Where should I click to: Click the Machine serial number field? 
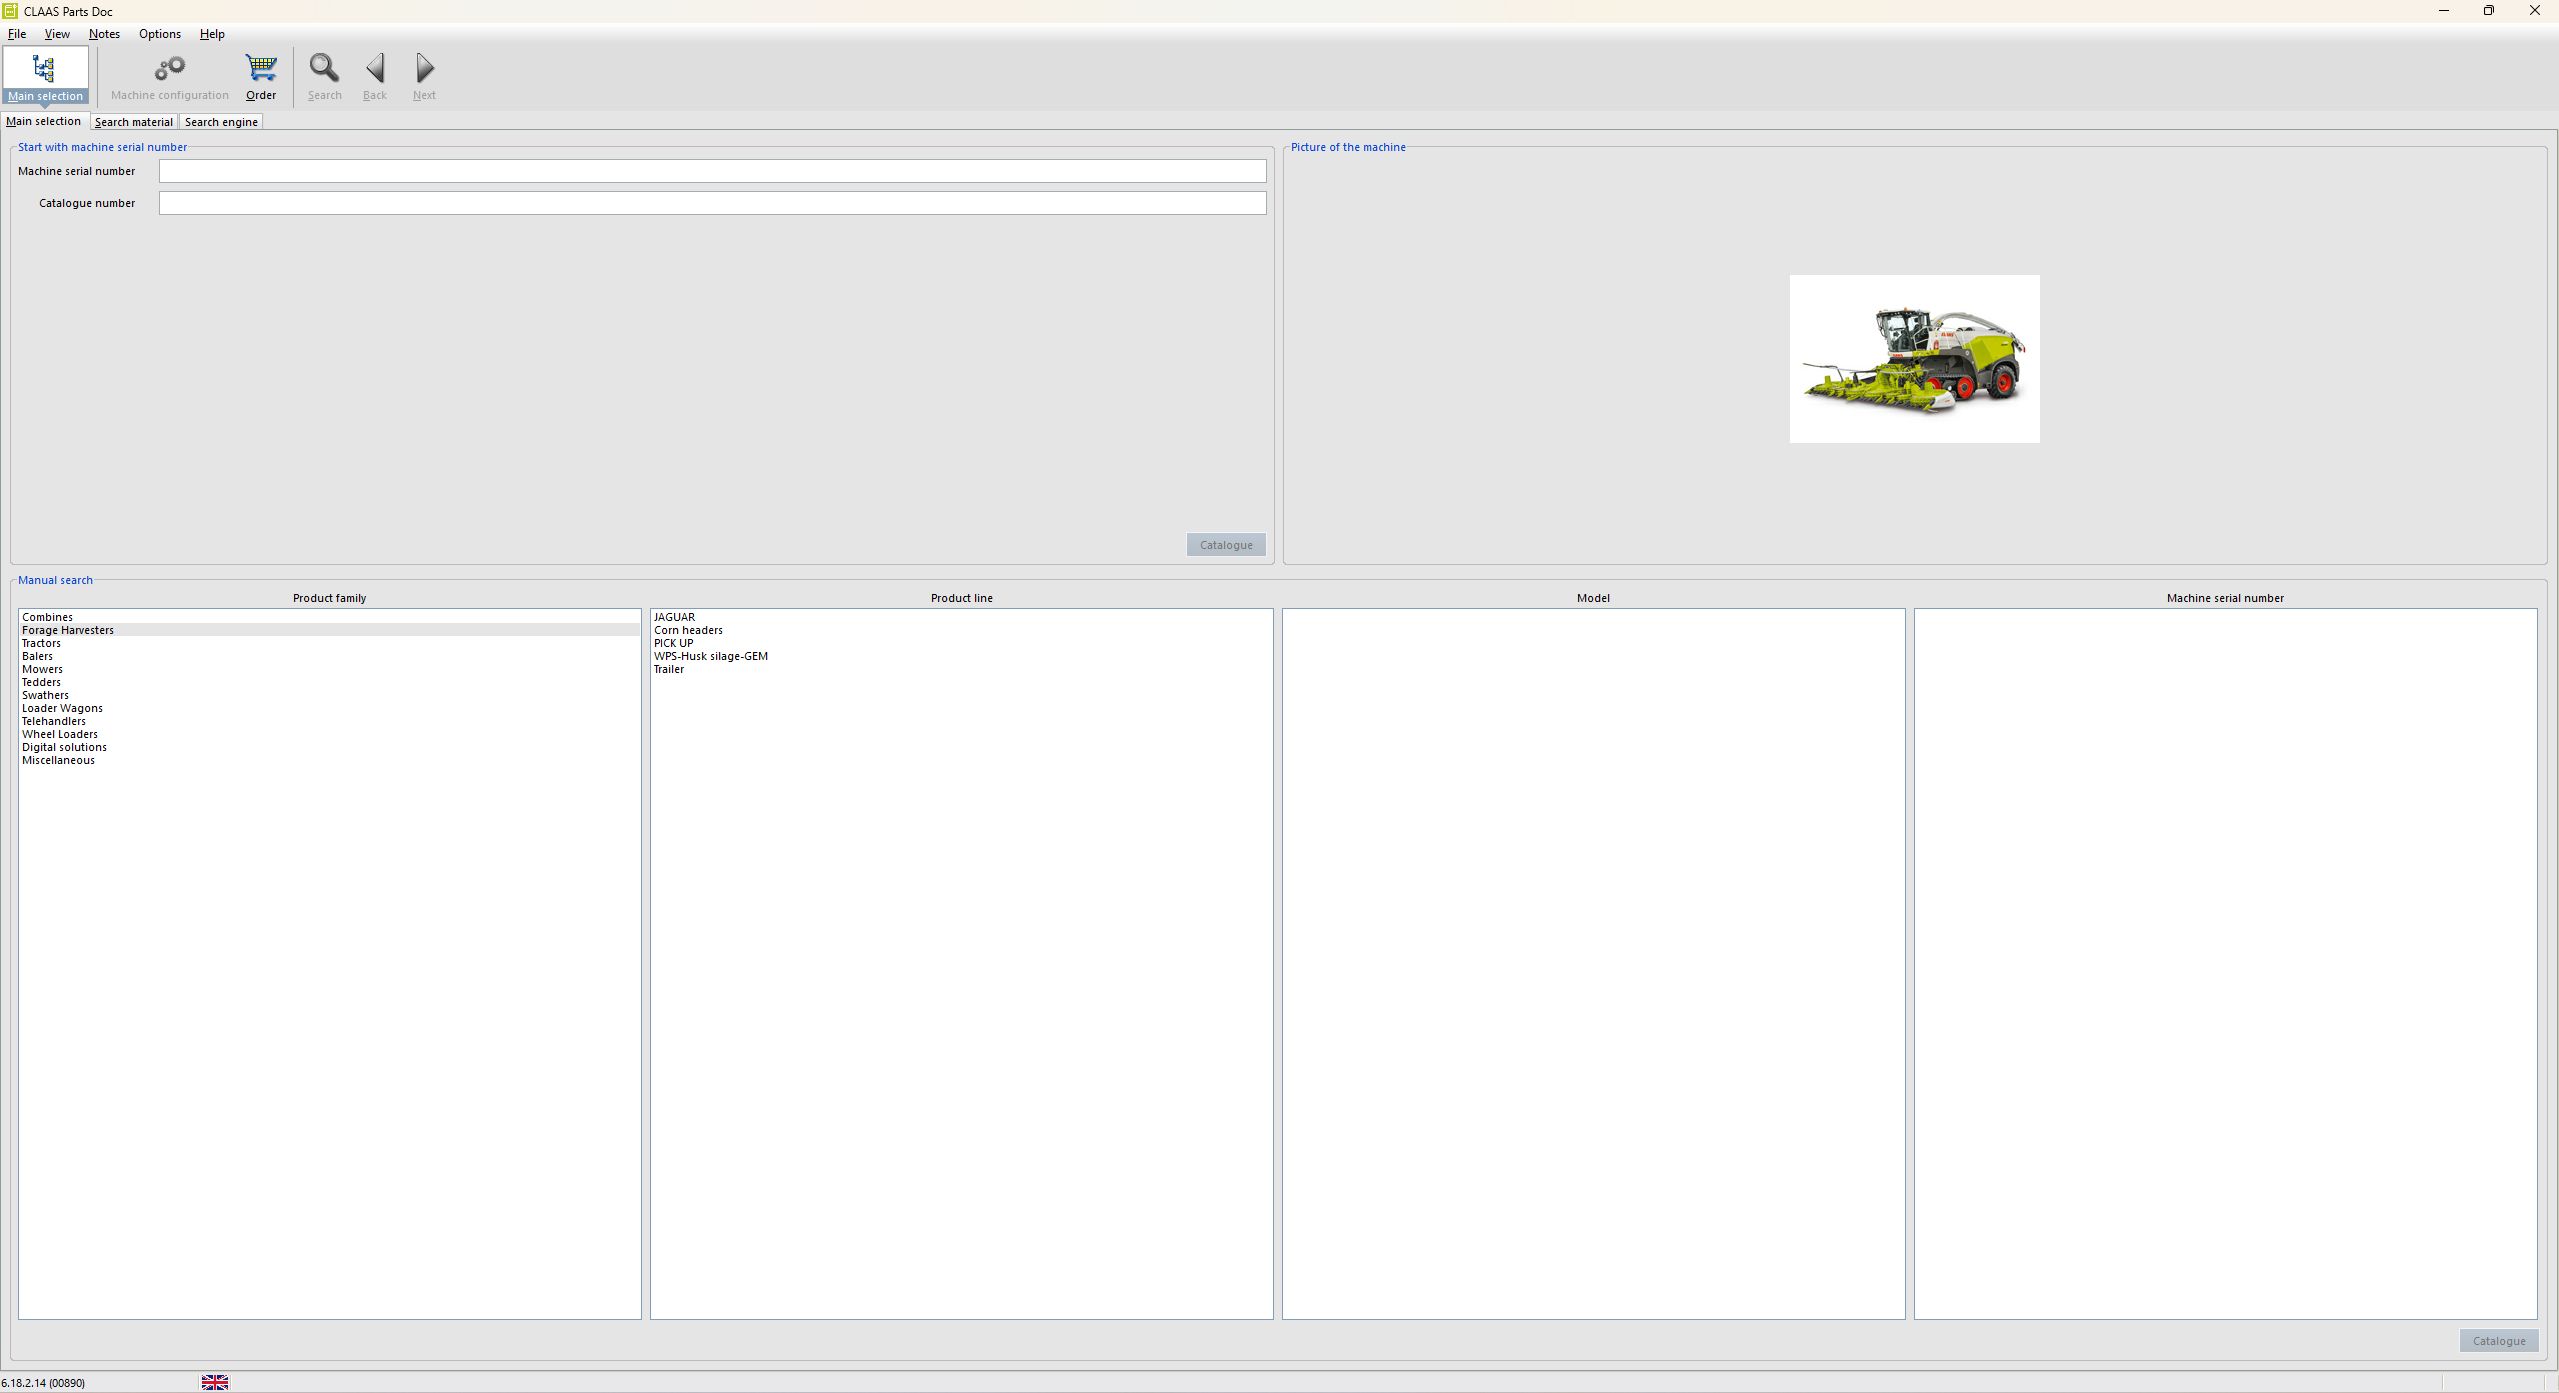click(712, 171)
